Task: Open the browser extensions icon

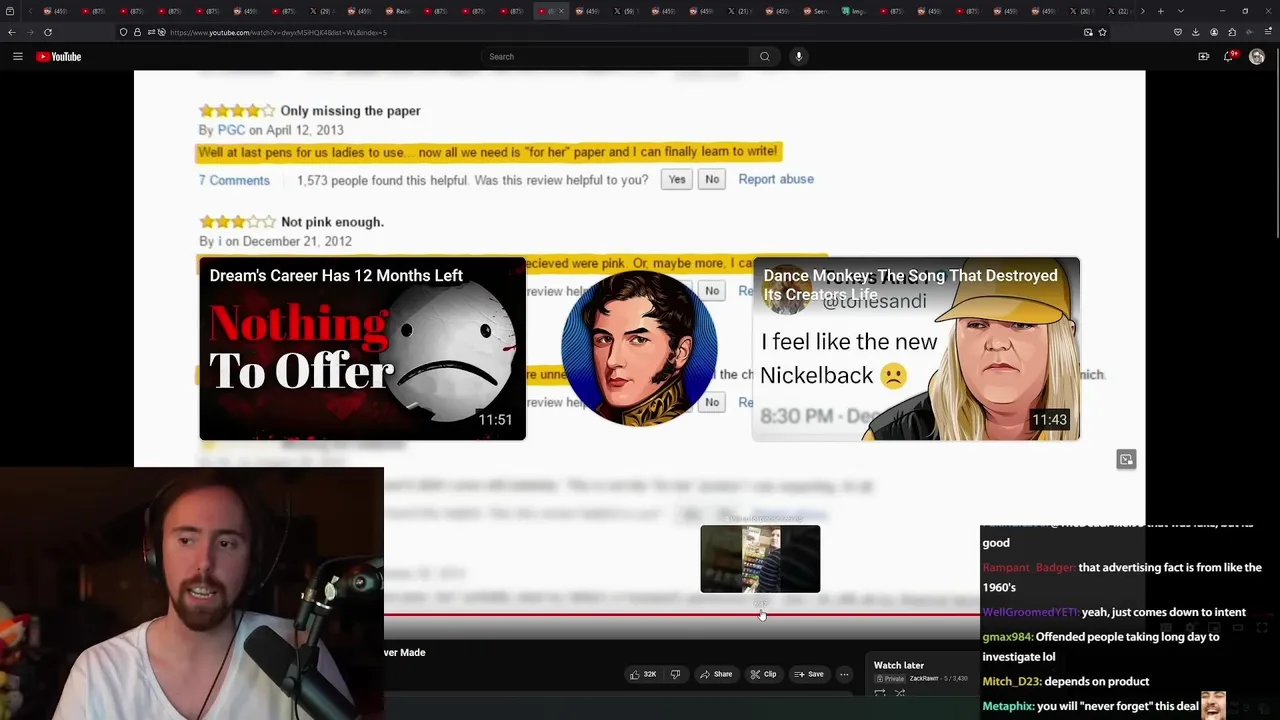Action: click(1231, 32)
